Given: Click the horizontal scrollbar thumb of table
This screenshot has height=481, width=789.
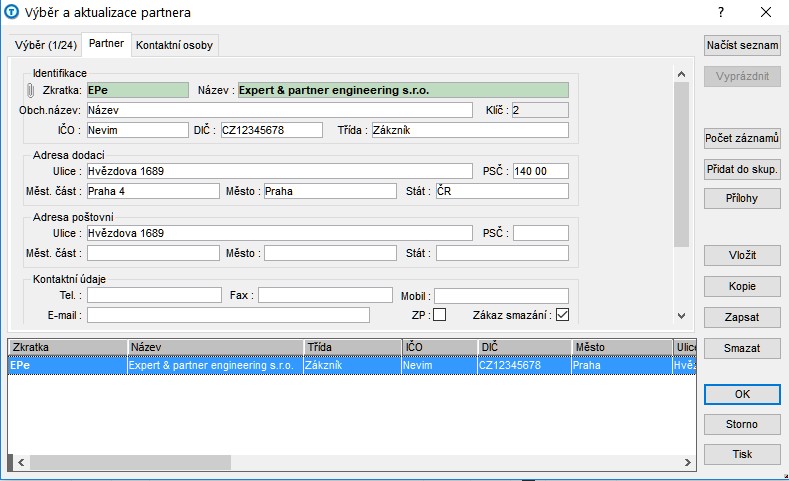Looking at the screenshot, I should click(130, 462).
